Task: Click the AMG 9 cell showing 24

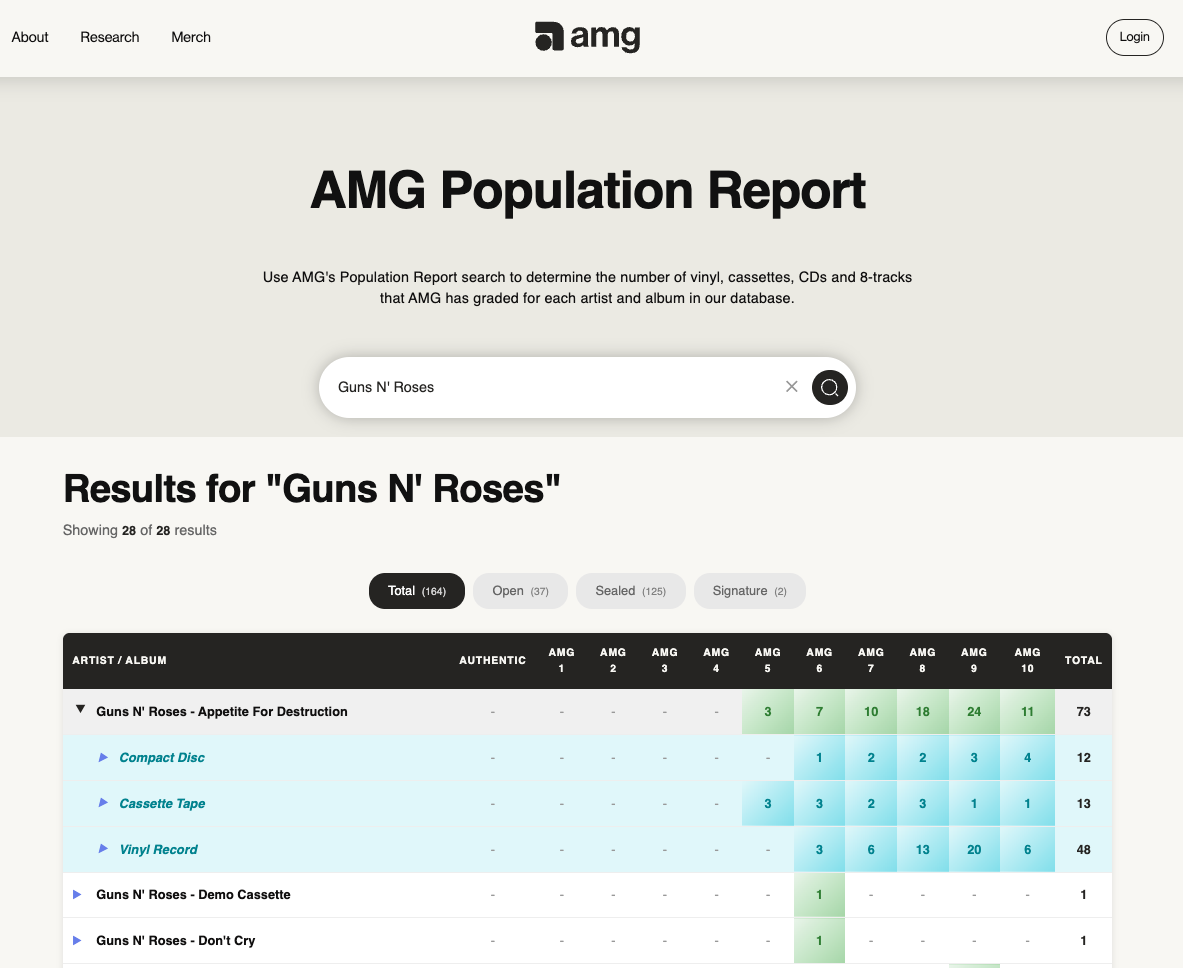Action: pos(974,712)
